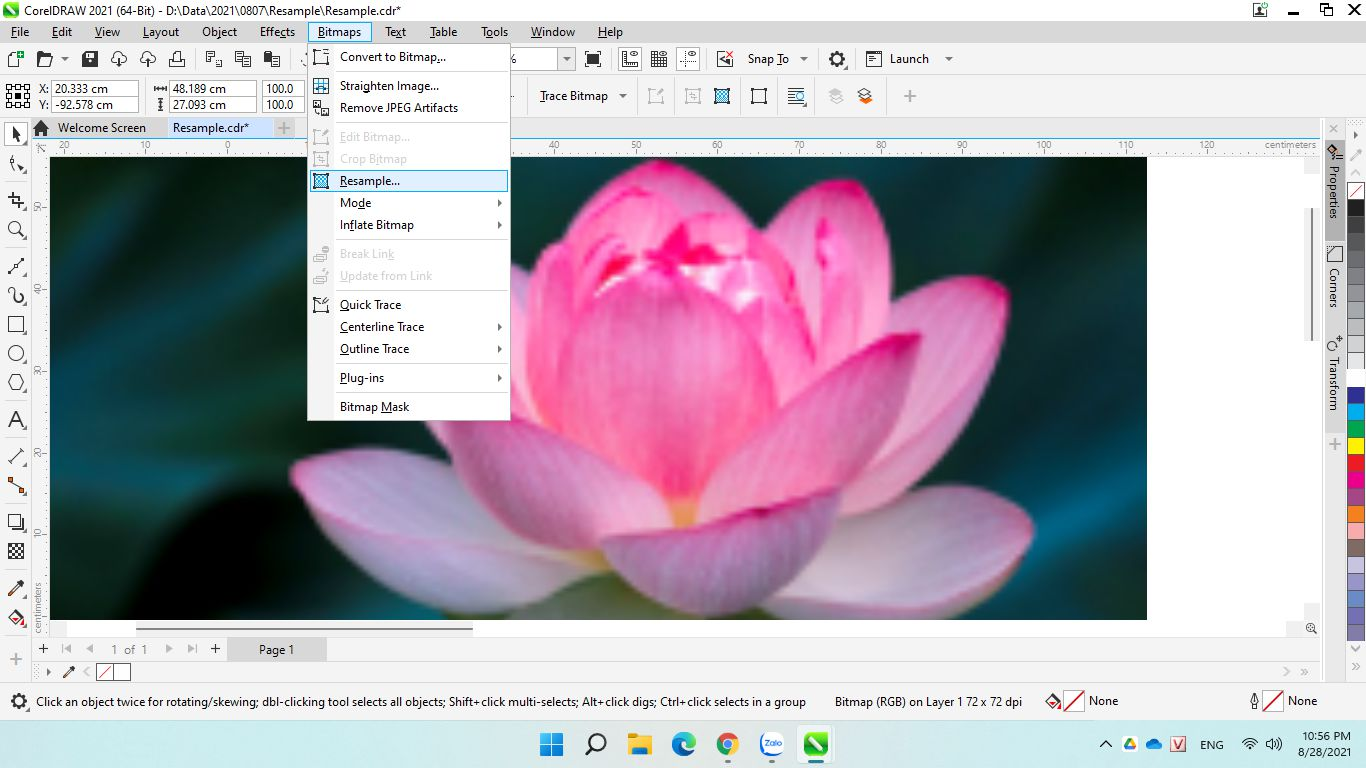Toggle Show Grid button
The width and height of the screenshot is (1366, 768).
coord(659,59)
